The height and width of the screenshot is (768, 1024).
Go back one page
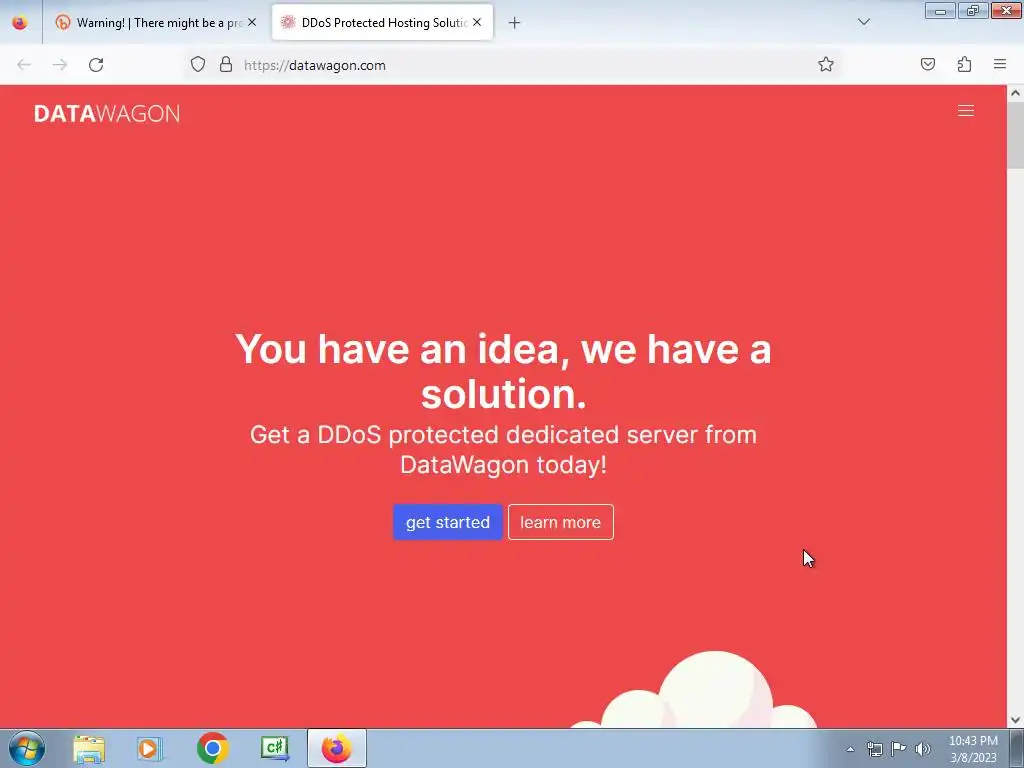tap(24, 65)
